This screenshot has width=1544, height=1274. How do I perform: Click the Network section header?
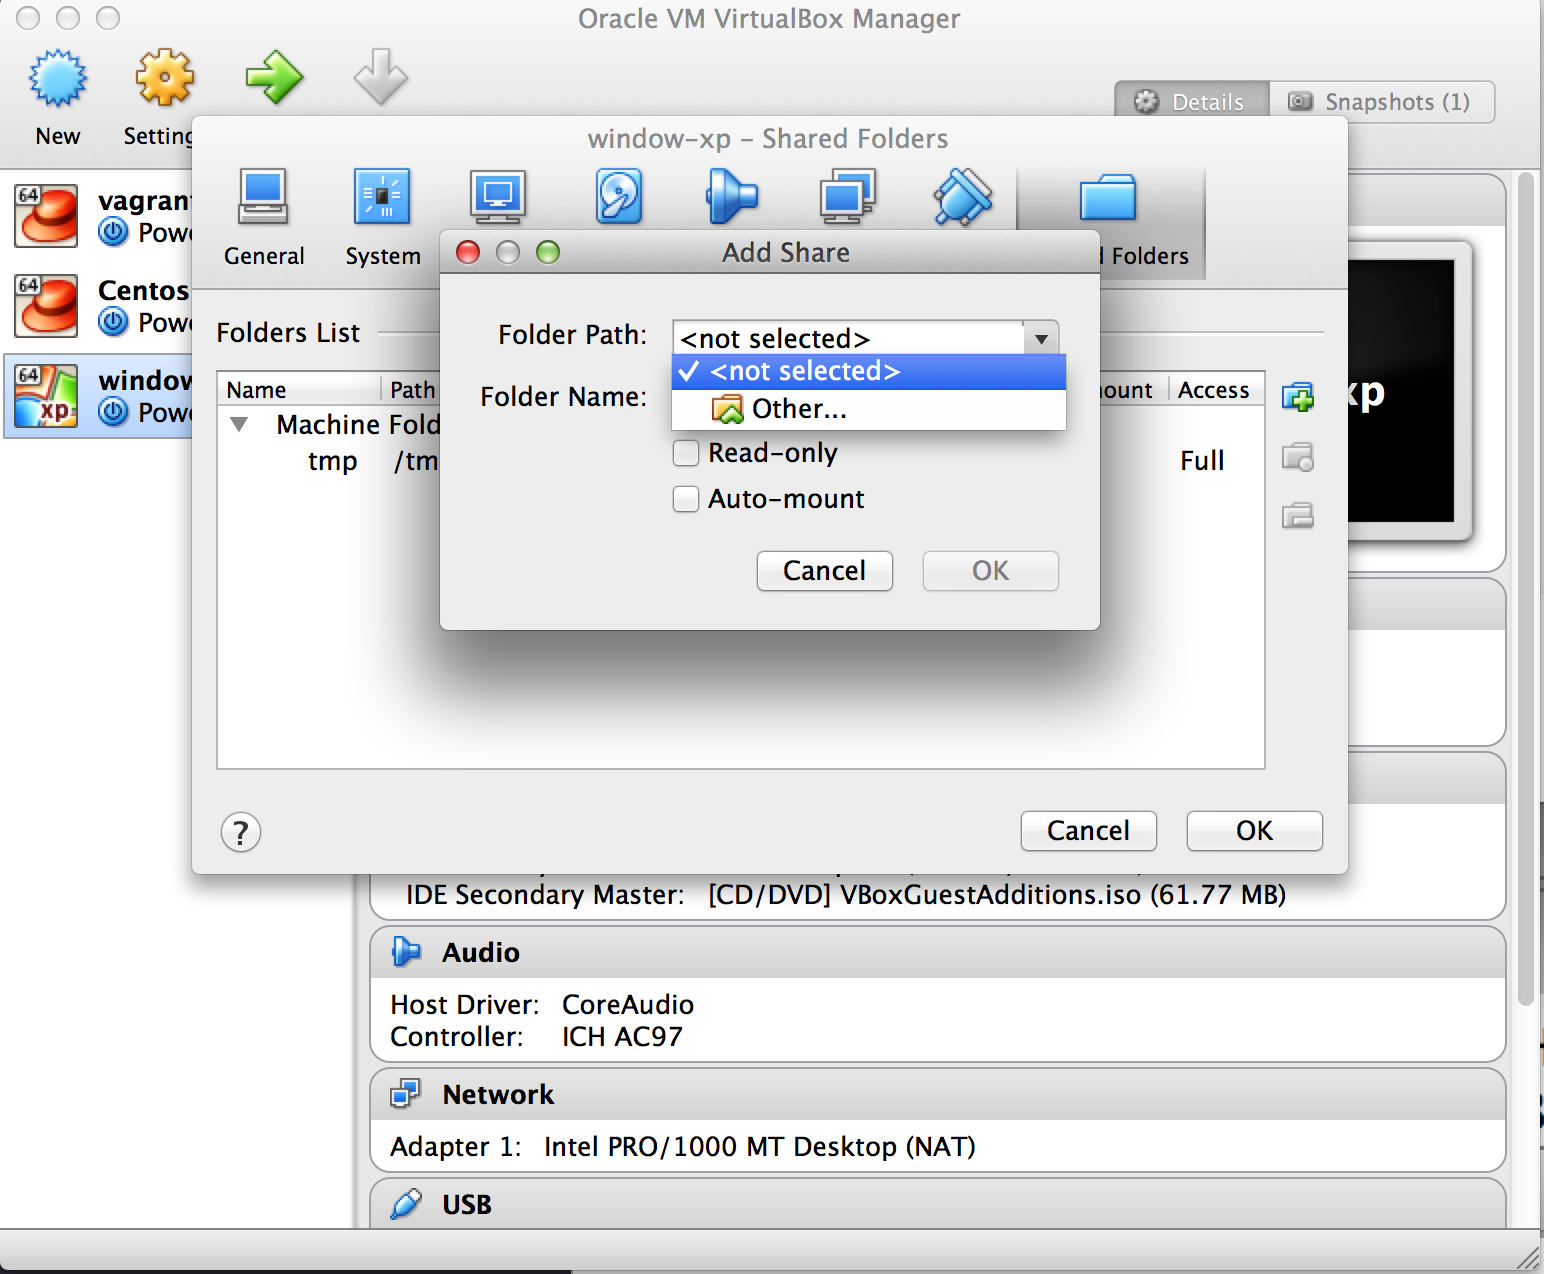tap(938, 1095)
